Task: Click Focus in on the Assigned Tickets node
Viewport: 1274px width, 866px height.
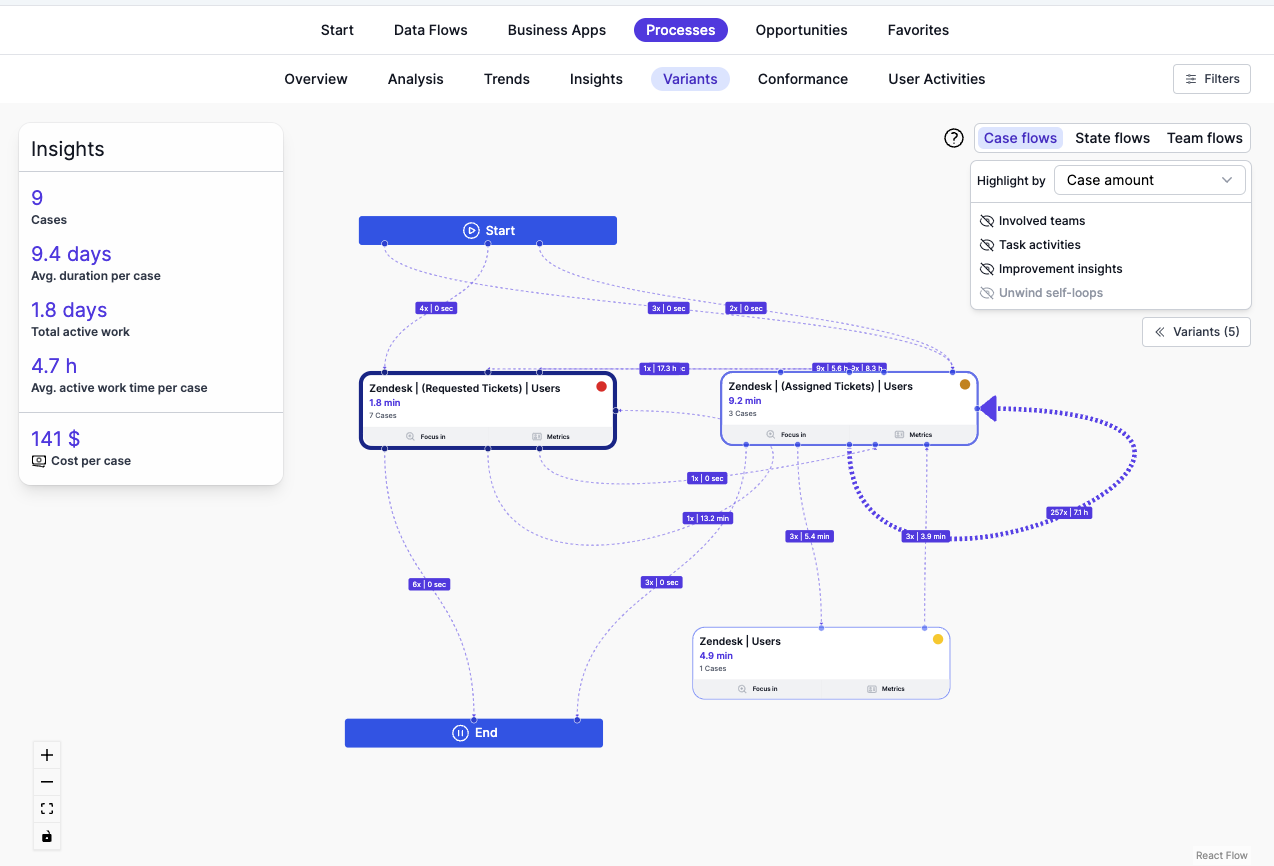Action: [789, 434]
